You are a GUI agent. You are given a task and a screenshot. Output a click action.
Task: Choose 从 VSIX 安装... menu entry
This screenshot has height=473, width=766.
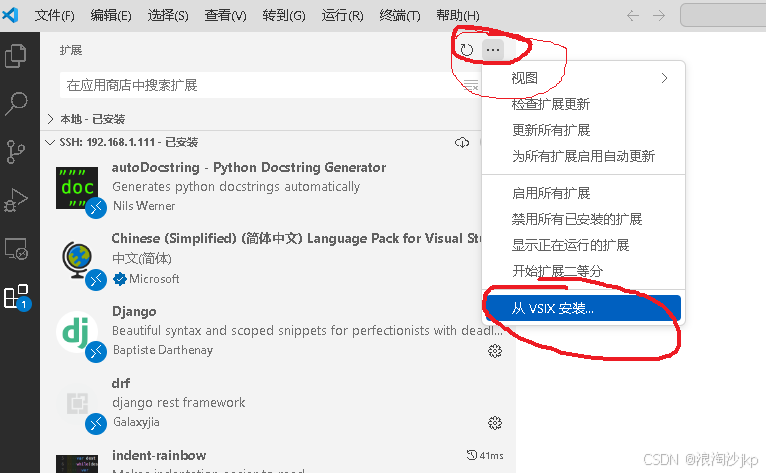click(583, 308)
